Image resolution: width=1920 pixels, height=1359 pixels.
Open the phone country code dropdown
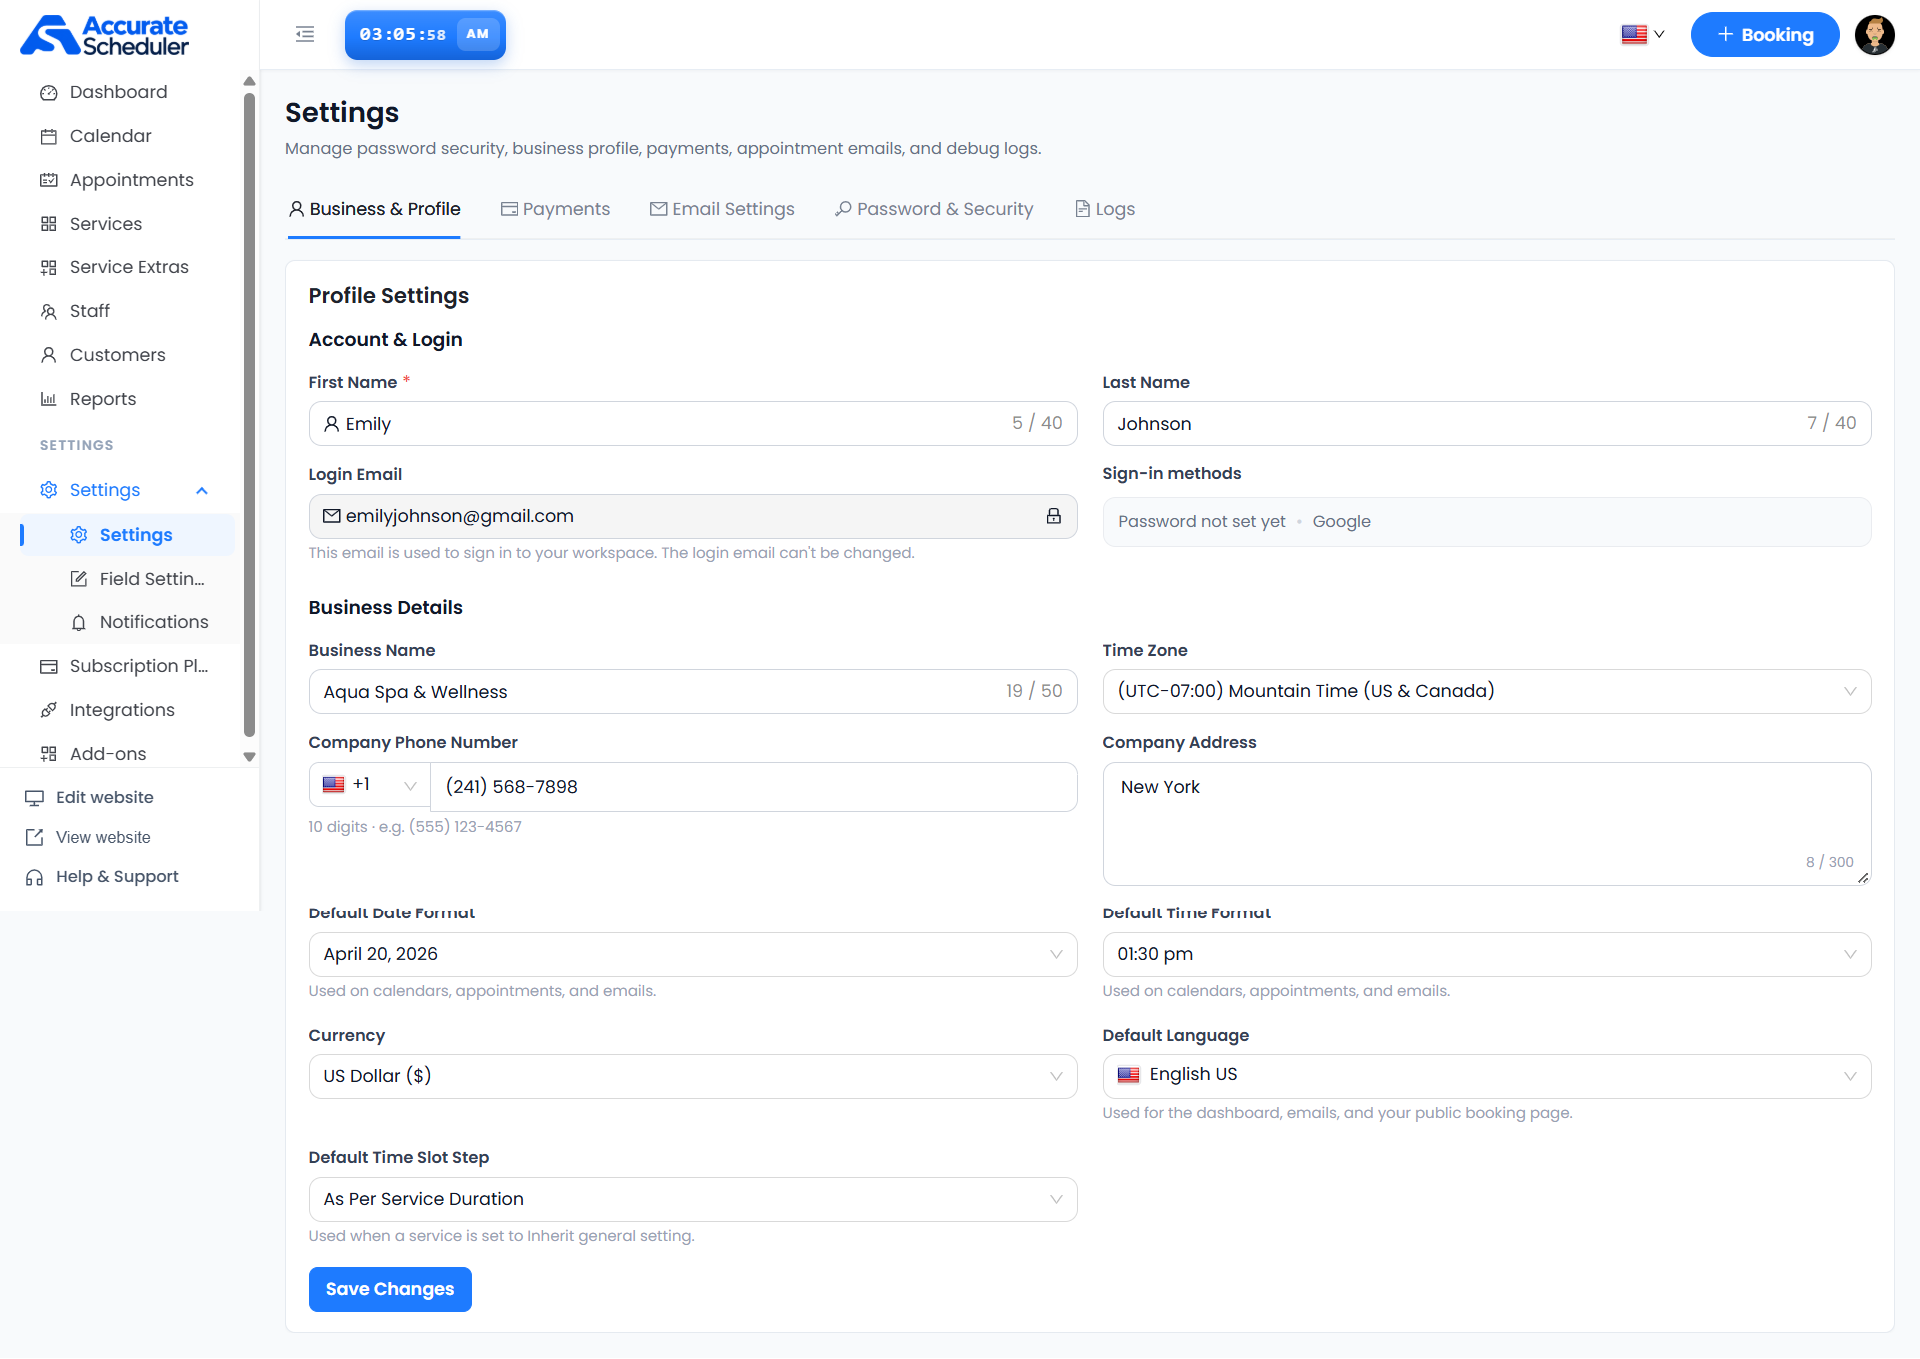click(369, 786)
